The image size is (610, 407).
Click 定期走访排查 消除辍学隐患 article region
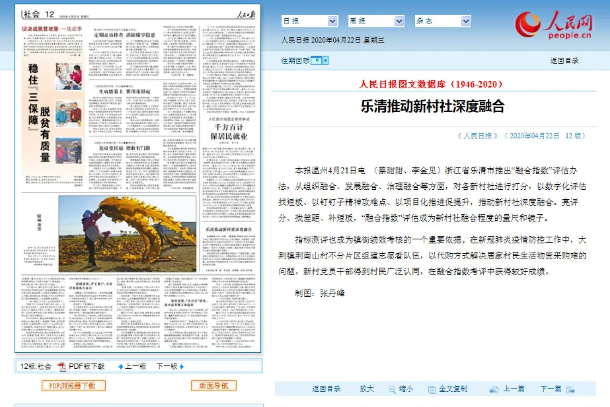[124, 52]
